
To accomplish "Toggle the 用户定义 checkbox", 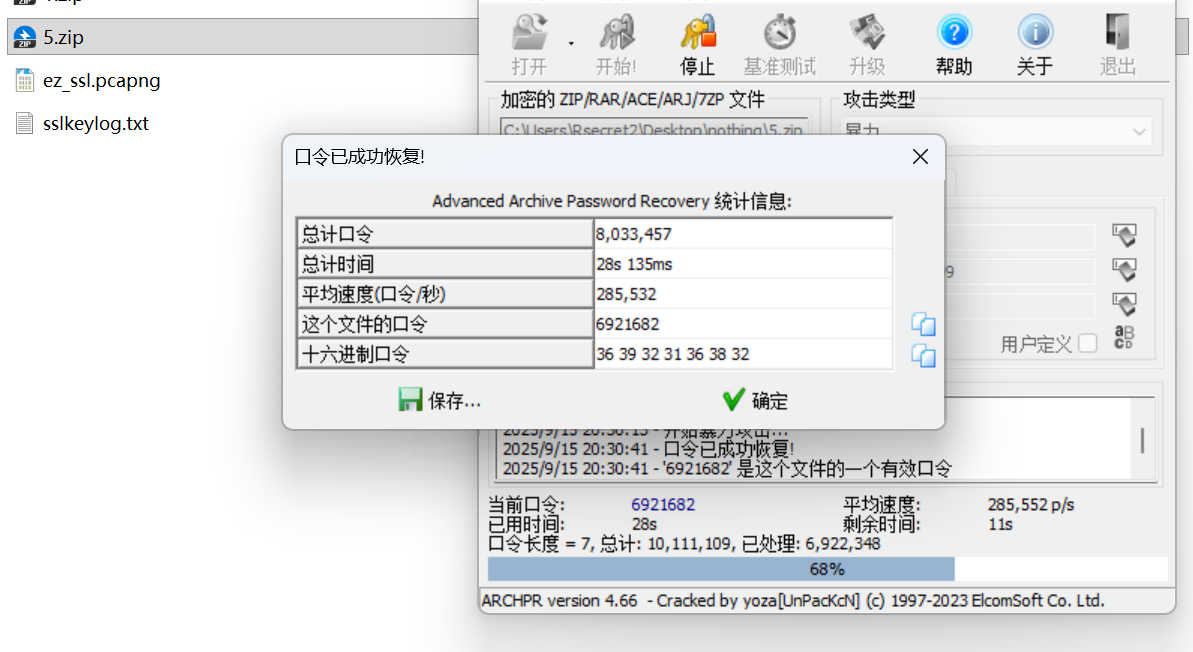I will (x=1088, y=344).
